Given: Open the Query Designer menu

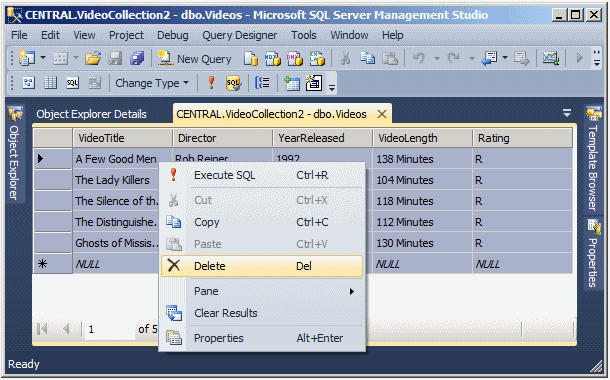Looking at the screenshot, I should click(x=239, y=35).
